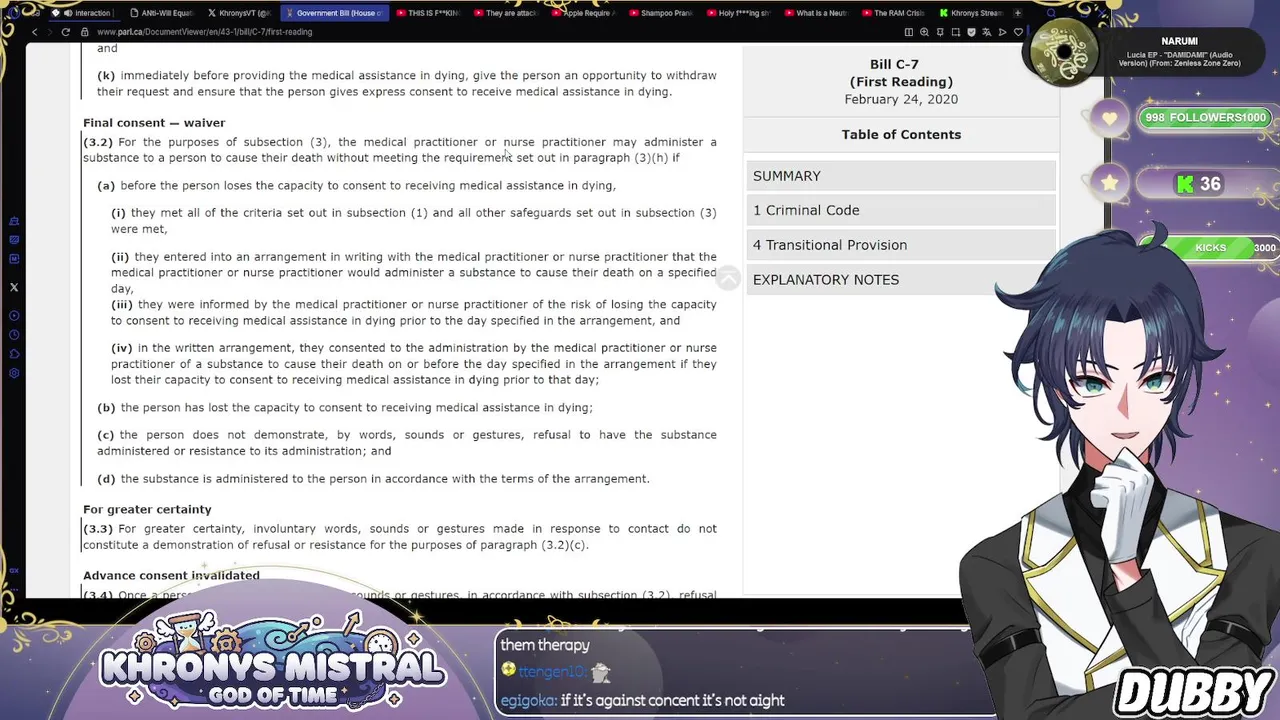This screenshot has height=720, width=1280.
Task: Click the scroll-to-top circle button beside document
Action: coord(729,279)
